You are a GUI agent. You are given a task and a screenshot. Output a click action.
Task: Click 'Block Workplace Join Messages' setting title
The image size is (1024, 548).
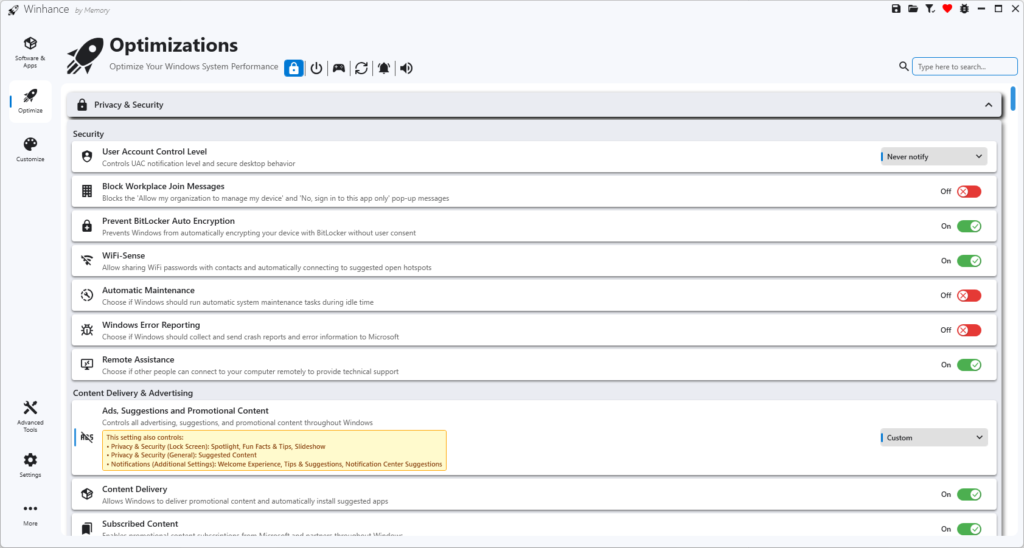coord(163,186)
